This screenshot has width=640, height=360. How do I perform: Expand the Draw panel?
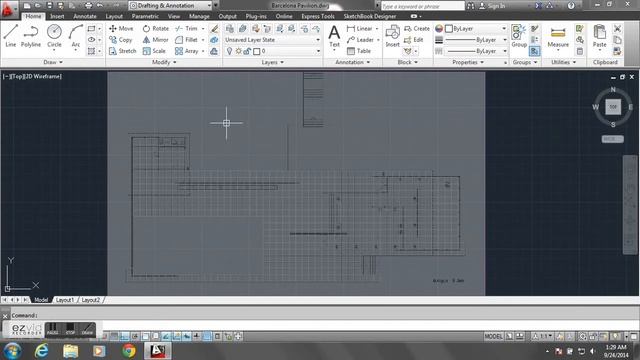[x=53, y=62]
